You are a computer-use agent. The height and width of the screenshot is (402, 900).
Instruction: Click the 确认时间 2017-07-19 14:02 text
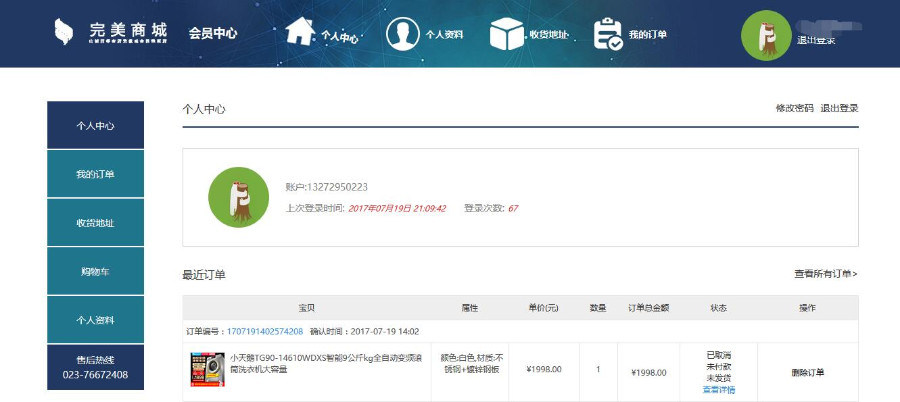364,331
